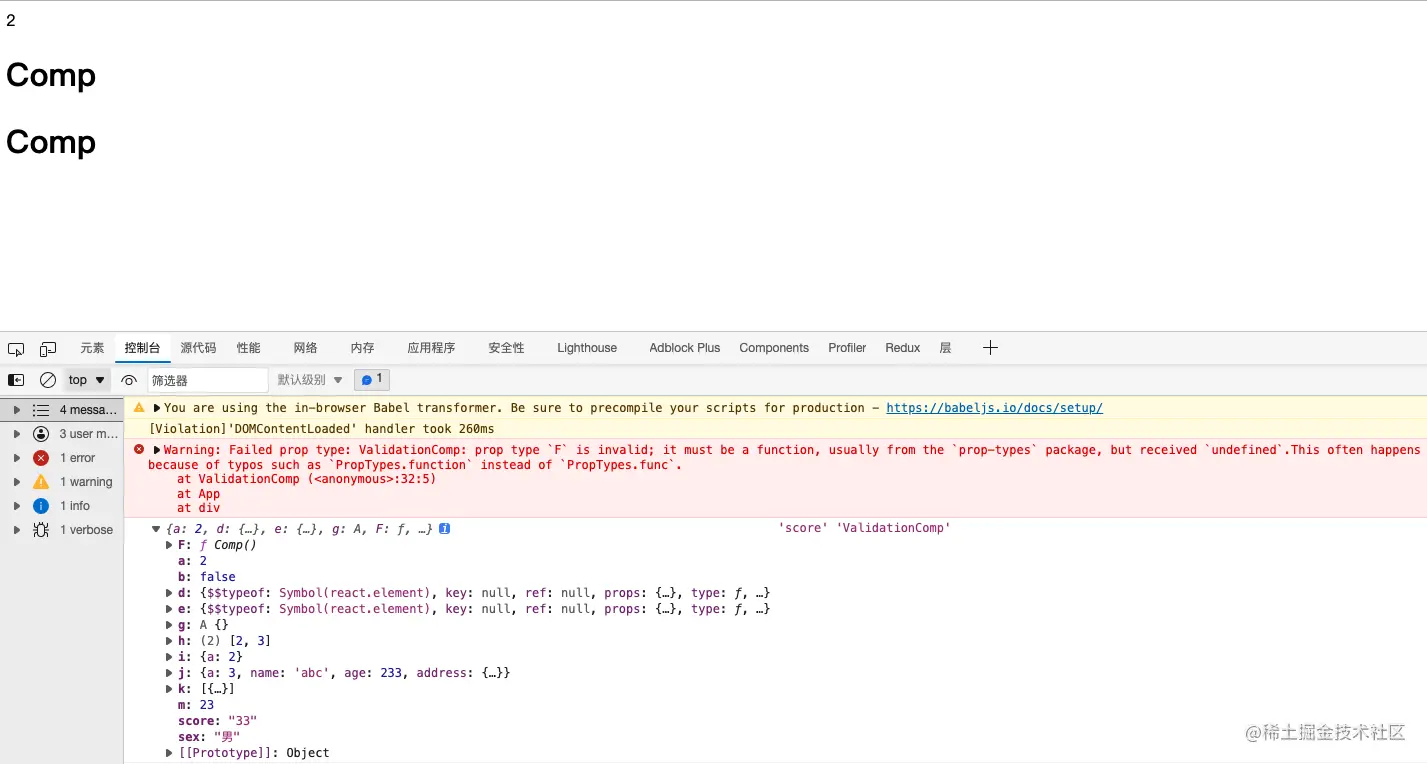Click the list icon beside 4 messages
1427x764 pixels.
click(x=41, y=410)
